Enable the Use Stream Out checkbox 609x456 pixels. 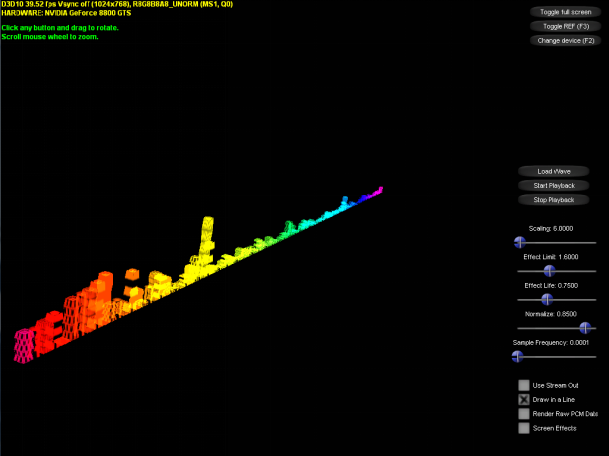(x=524, y=385)
